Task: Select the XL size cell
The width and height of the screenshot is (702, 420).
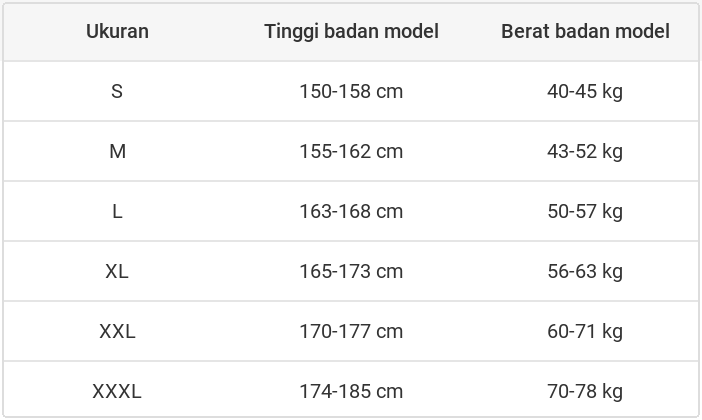Action: [x=117, y=271]
